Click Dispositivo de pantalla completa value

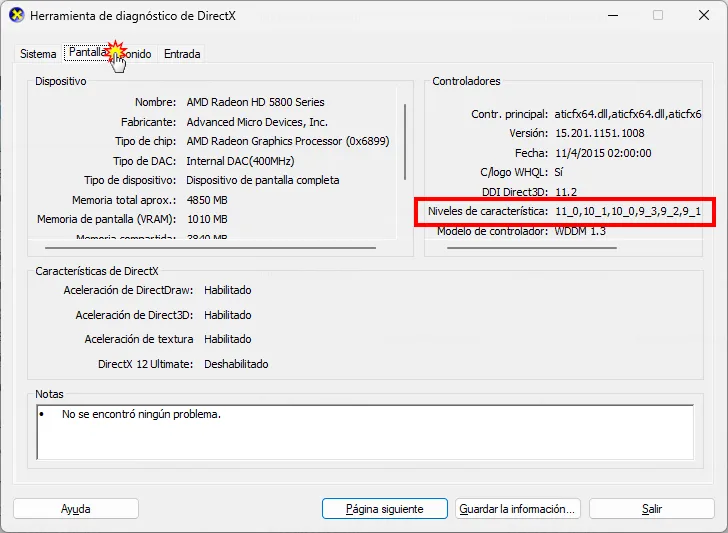[x=262, y=180]
